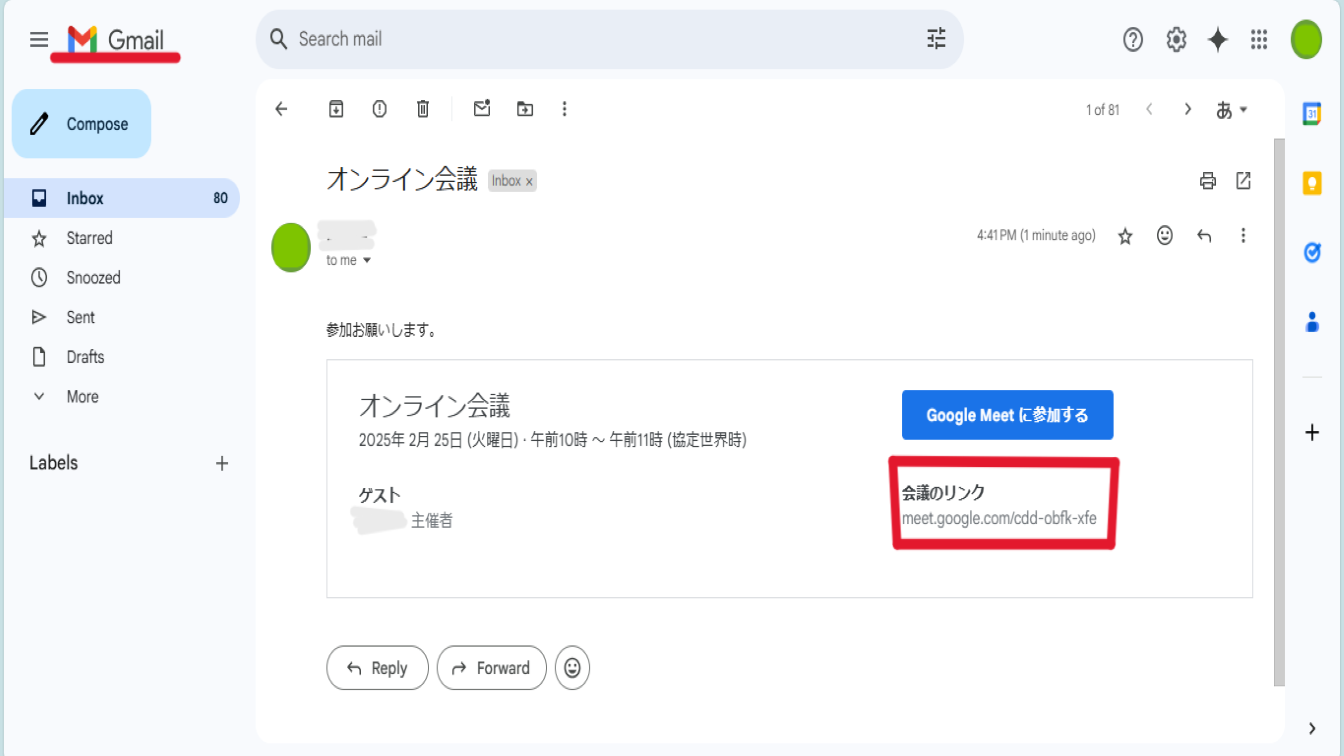Archive the open email
The width and height of the screenshot is (1344, 756).
click(336, 109)
